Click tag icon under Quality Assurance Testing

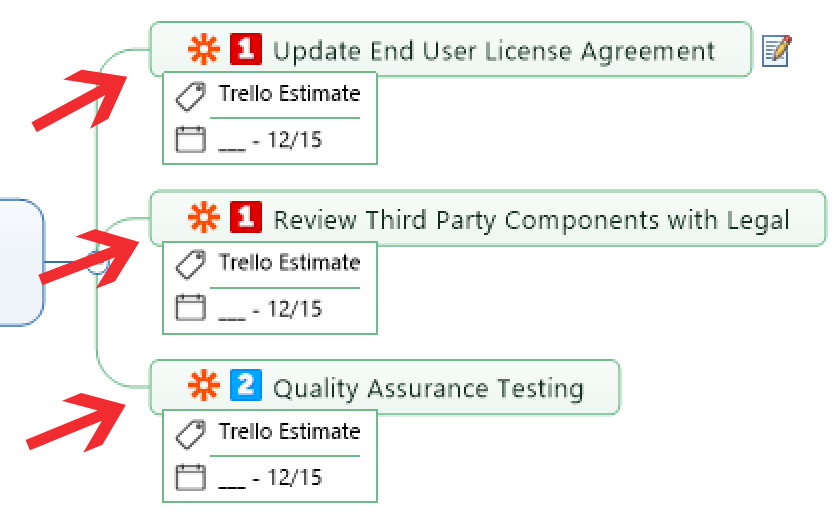point(190,434)
